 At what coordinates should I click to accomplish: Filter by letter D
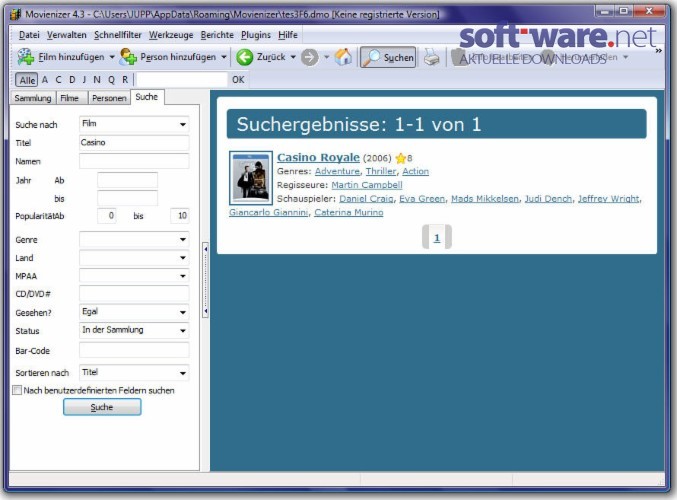coord(72,80)
